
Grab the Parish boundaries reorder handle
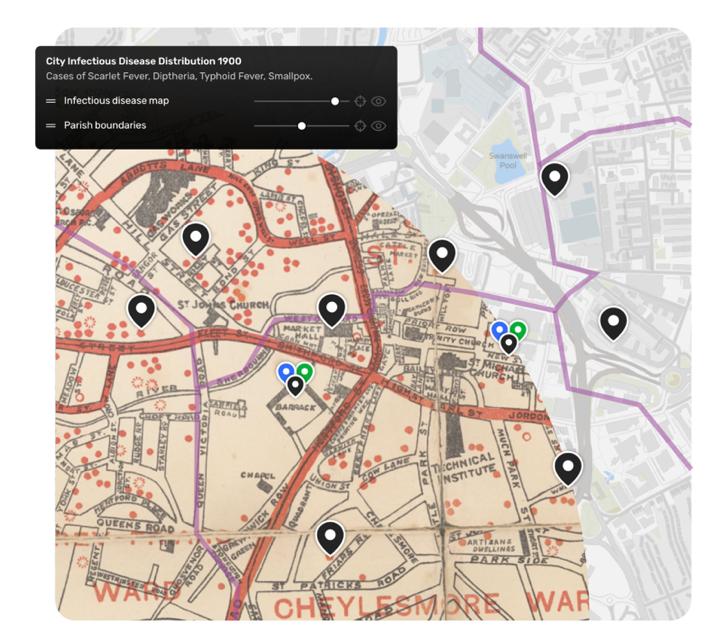[x=51, y=125]
